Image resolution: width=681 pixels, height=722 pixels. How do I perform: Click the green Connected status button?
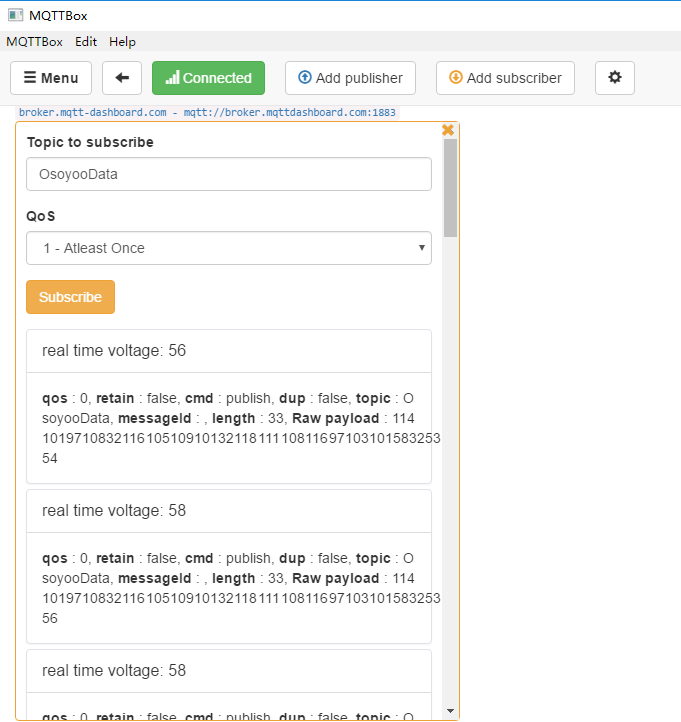click(208, 78)
